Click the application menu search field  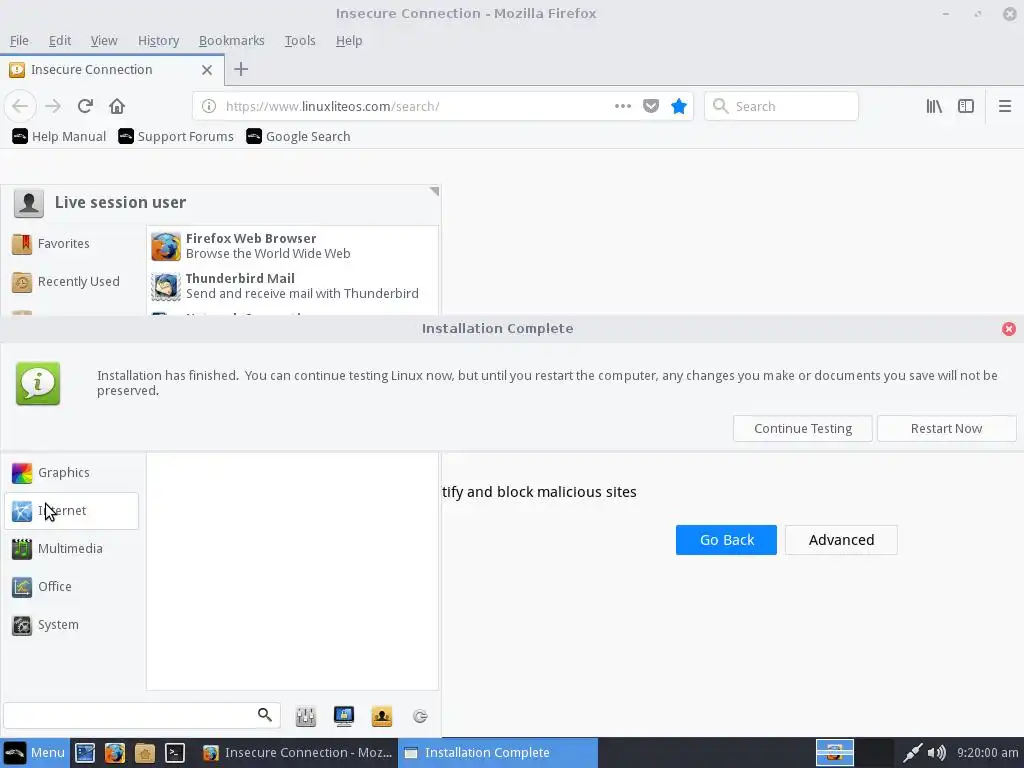pyautogui.click(x=142, y=716)
